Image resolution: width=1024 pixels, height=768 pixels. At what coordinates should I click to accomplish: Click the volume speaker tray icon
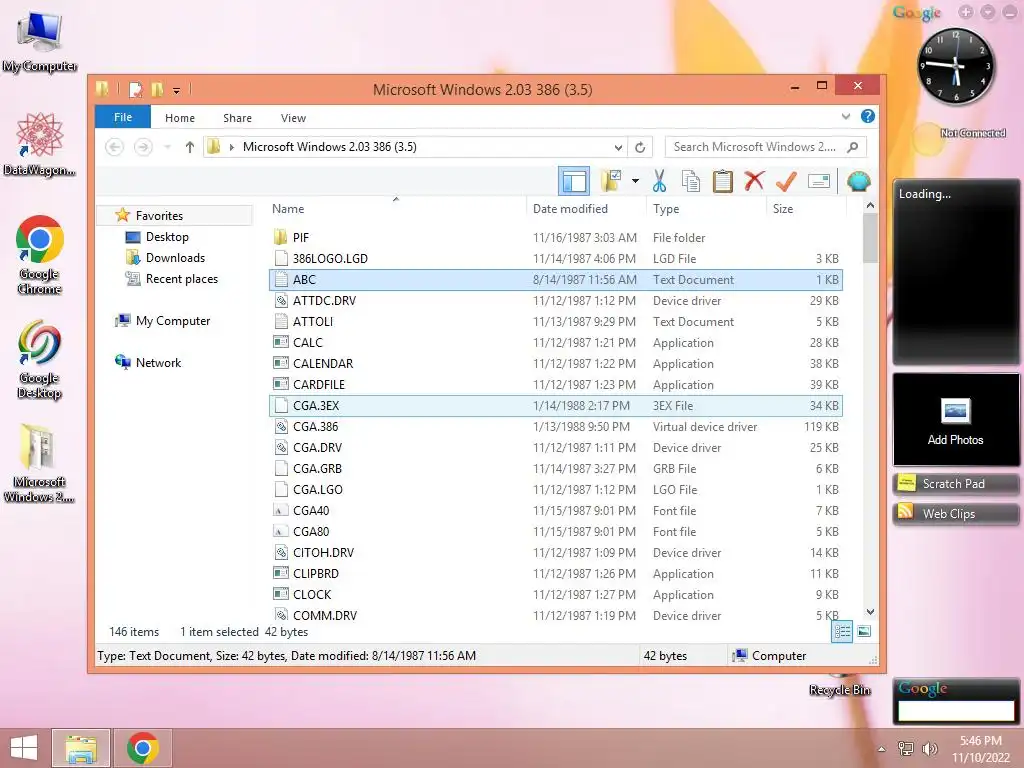929,749
